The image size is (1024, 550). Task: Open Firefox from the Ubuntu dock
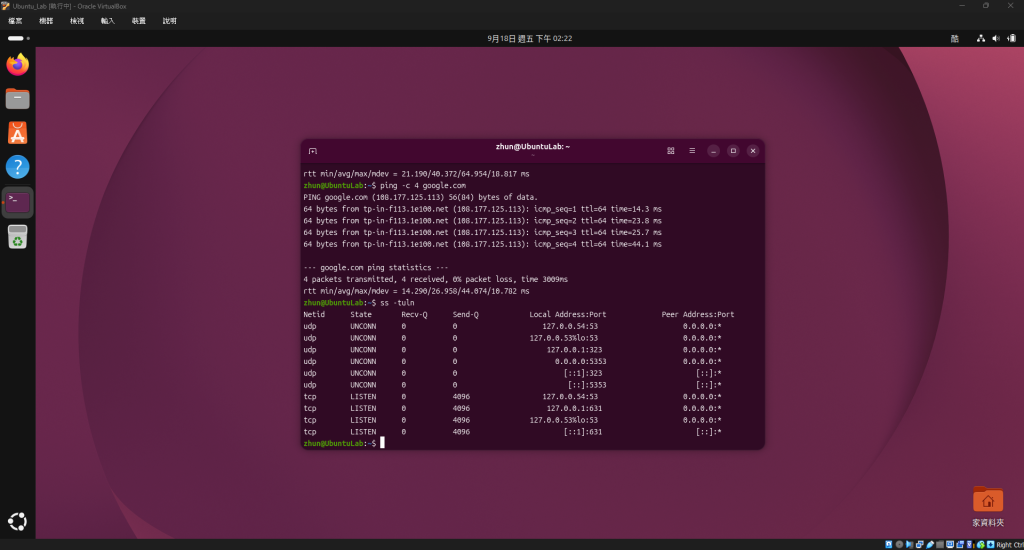click(x=18, y=64)
